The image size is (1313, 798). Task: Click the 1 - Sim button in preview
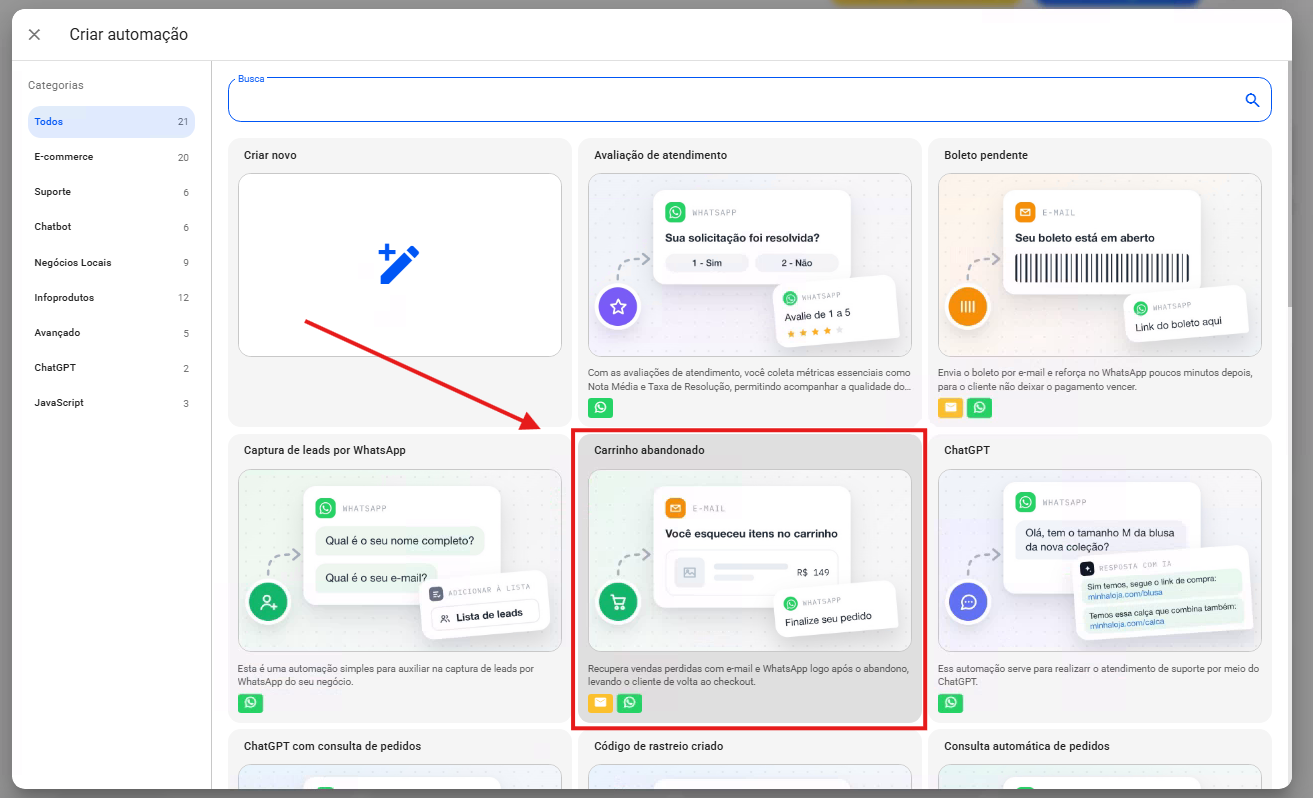tap(707, 263)
